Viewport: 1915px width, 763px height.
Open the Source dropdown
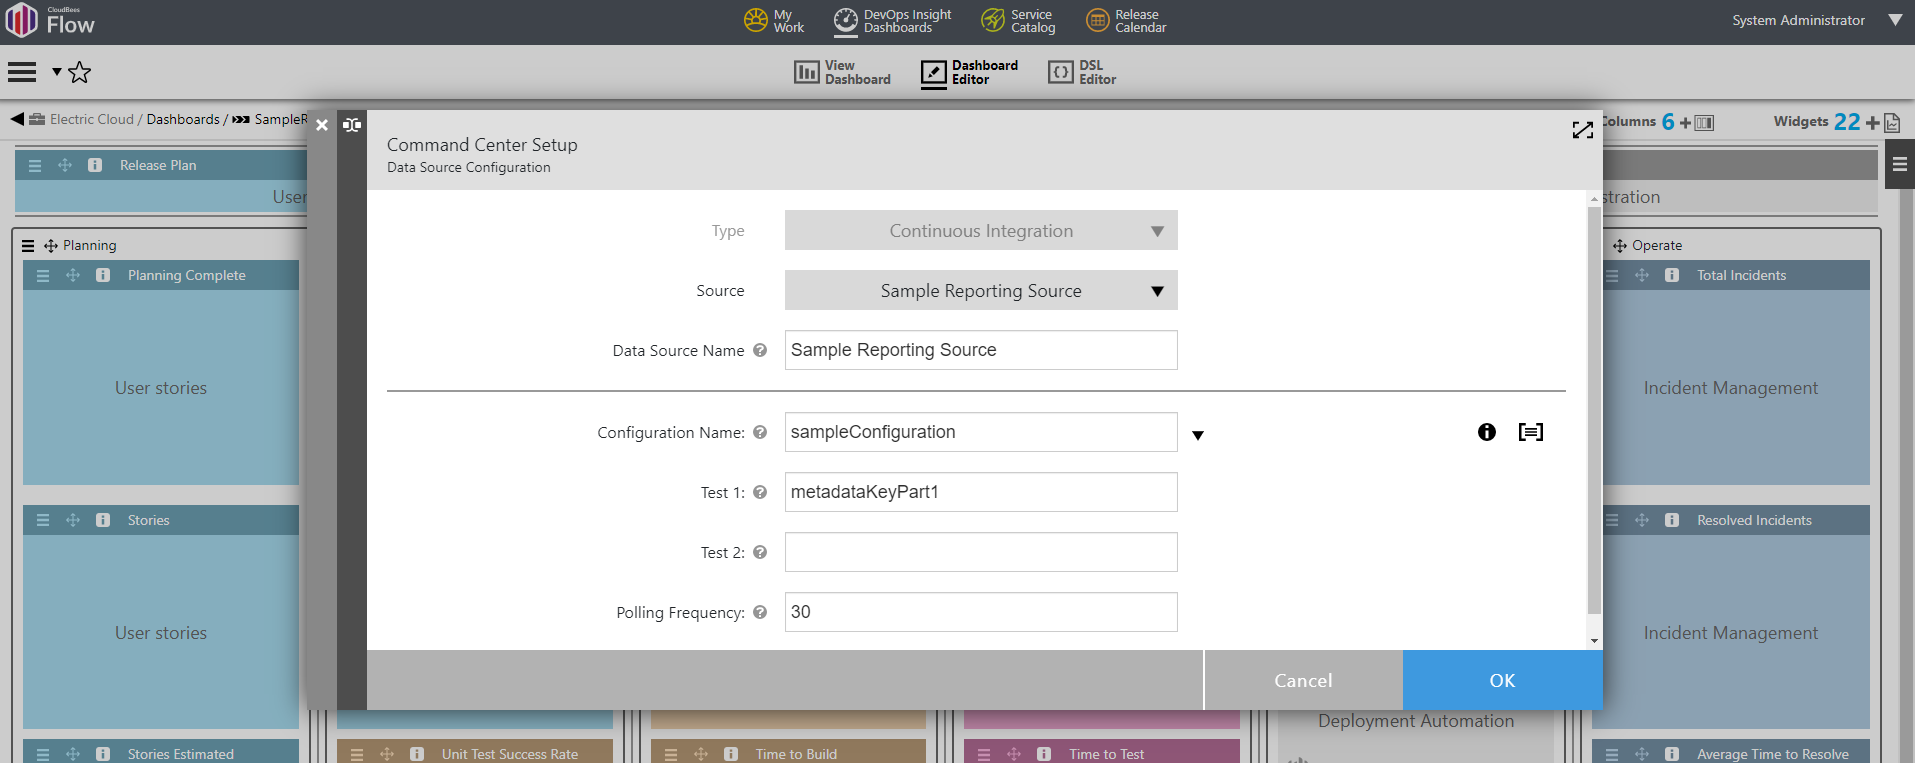(981, 290)
